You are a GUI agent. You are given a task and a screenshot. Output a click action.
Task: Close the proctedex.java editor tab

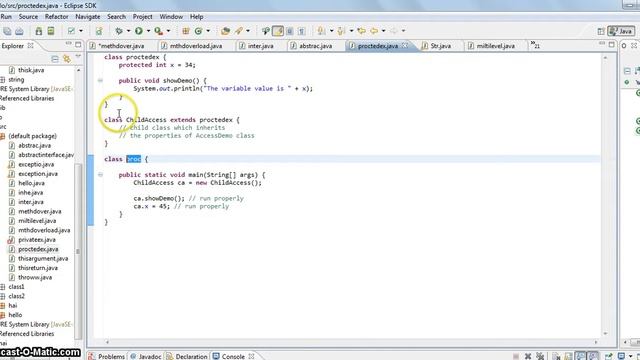tap(405, 45)
